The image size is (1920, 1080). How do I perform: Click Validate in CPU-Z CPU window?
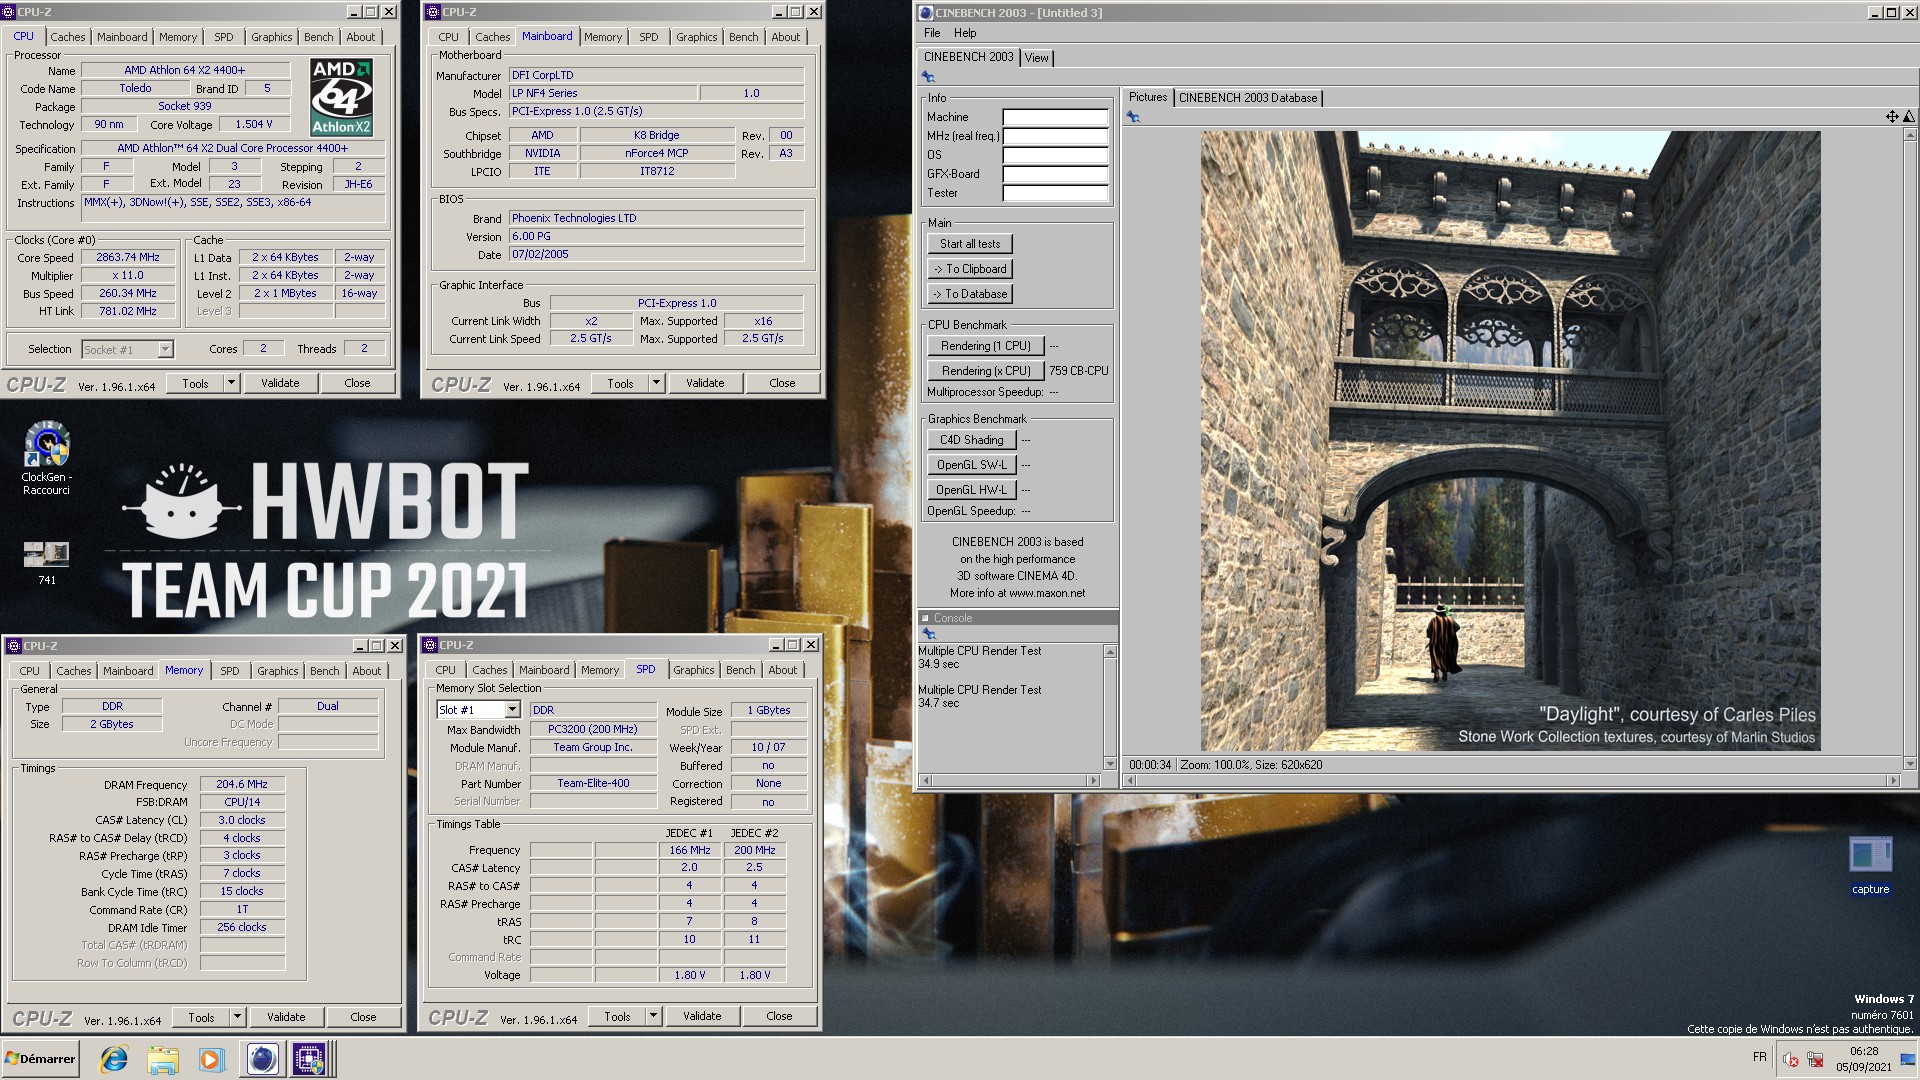click(280, 383)
